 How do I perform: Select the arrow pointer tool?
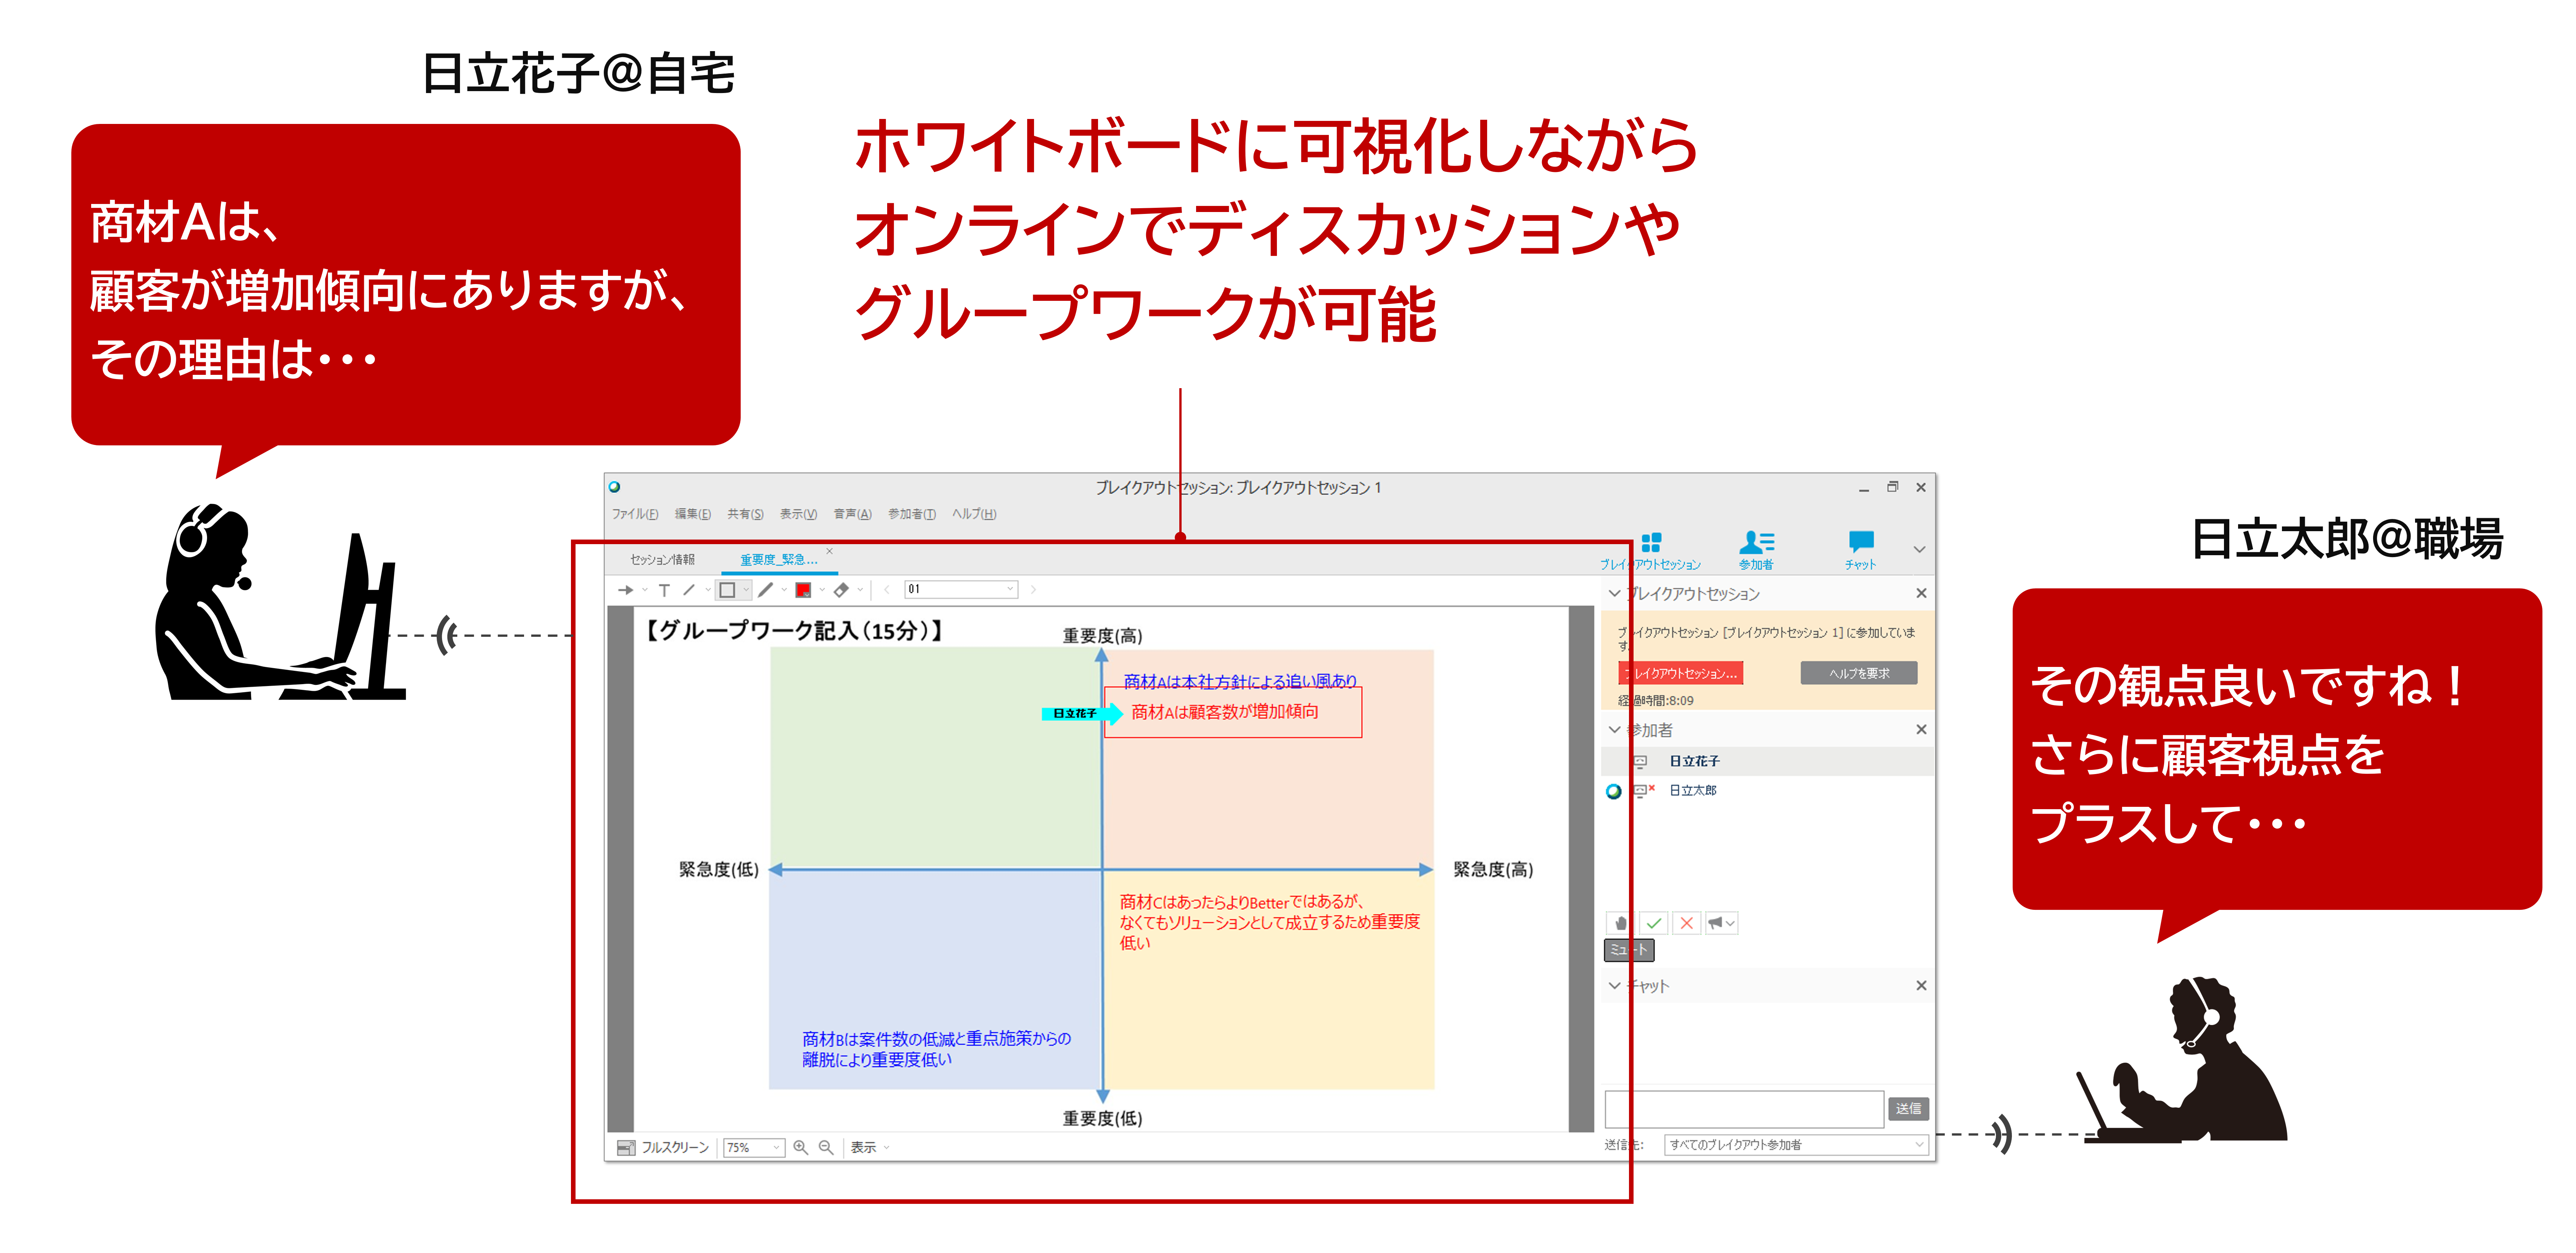coord(625,590)
